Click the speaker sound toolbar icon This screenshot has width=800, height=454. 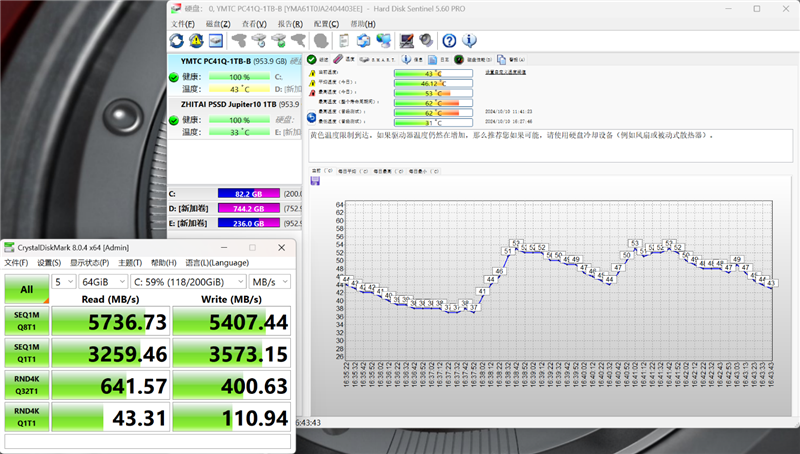pyautogui.click(x=426, y=41)
